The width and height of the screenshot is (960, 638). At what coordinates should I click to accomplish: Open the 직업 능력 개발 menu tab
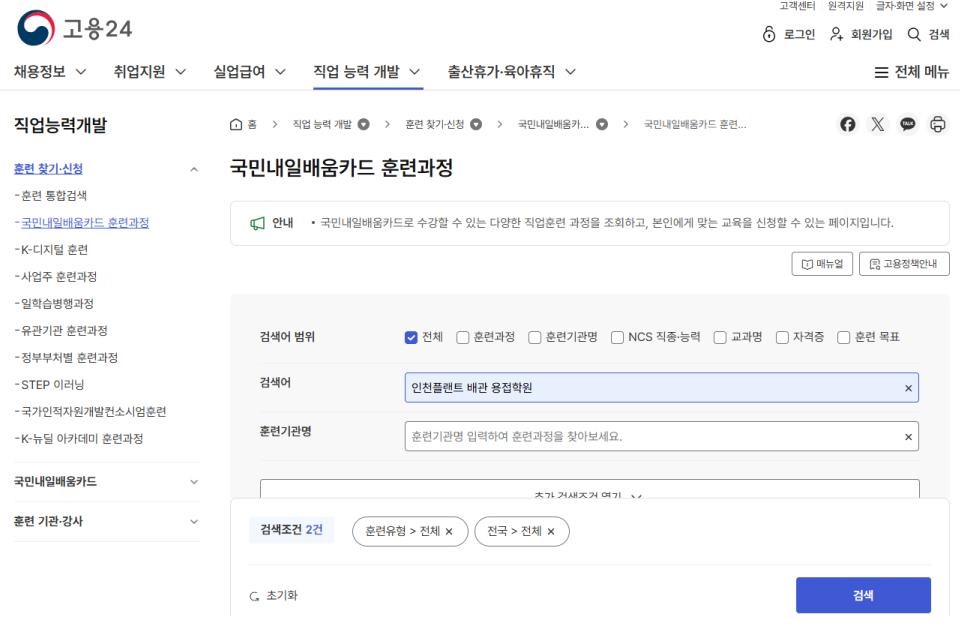[367, 72]
